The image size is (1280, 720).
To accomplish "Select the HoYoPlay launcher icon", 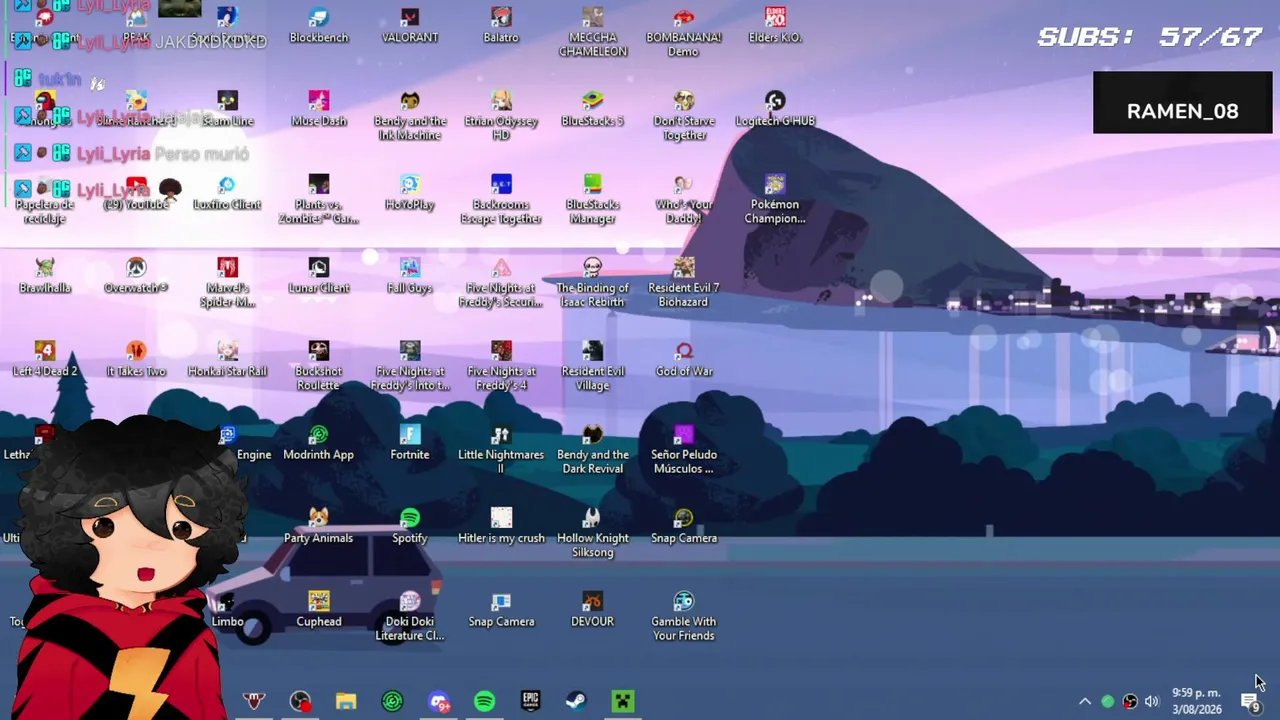I will coord(410,193).
